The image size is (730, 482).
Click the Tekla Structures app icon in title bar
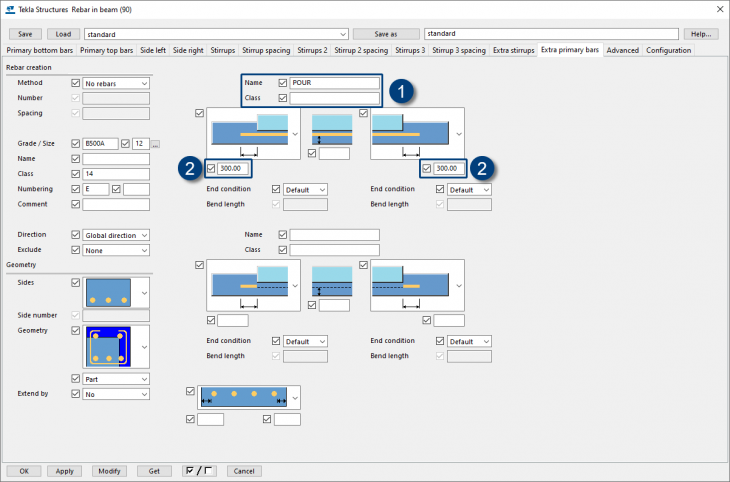point(10,9)
